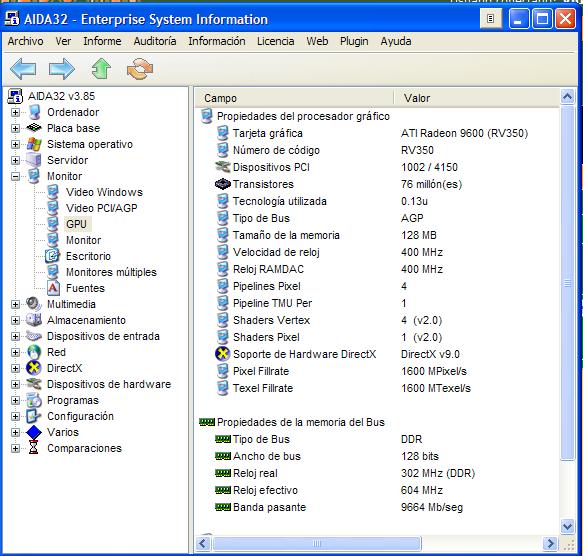Expand the Multimedia tree node

click(x=15, y=304)
